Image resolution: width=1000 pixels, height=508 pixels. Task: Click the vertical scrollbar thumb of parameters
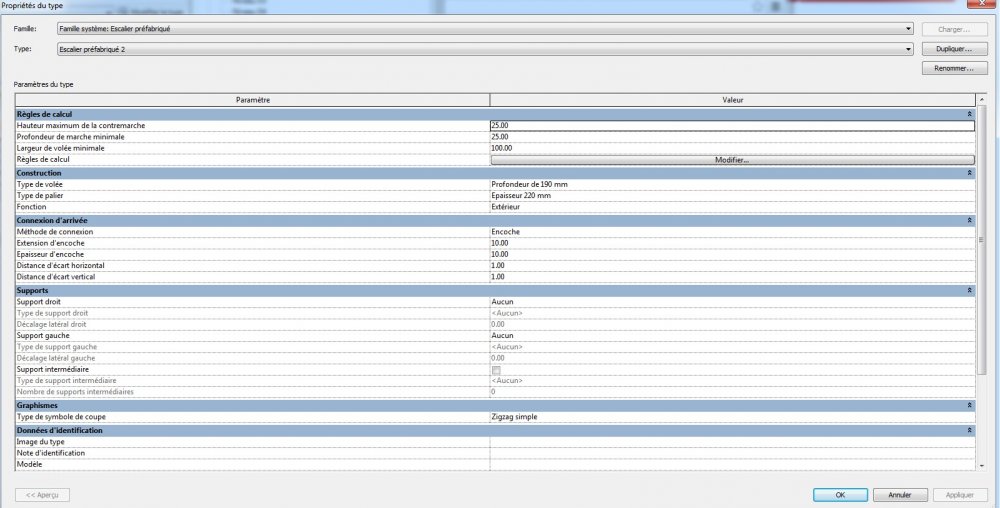click(982, 240)
